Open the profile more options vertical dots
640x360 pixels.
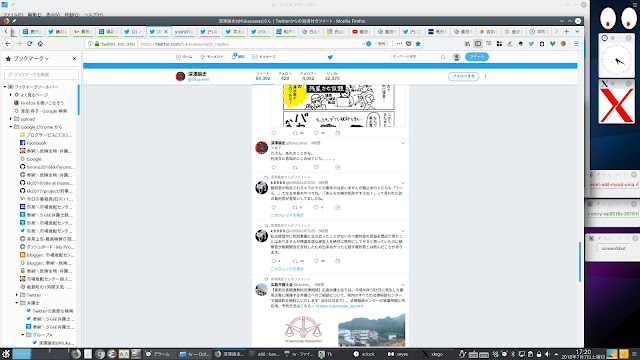coord(485,76)
